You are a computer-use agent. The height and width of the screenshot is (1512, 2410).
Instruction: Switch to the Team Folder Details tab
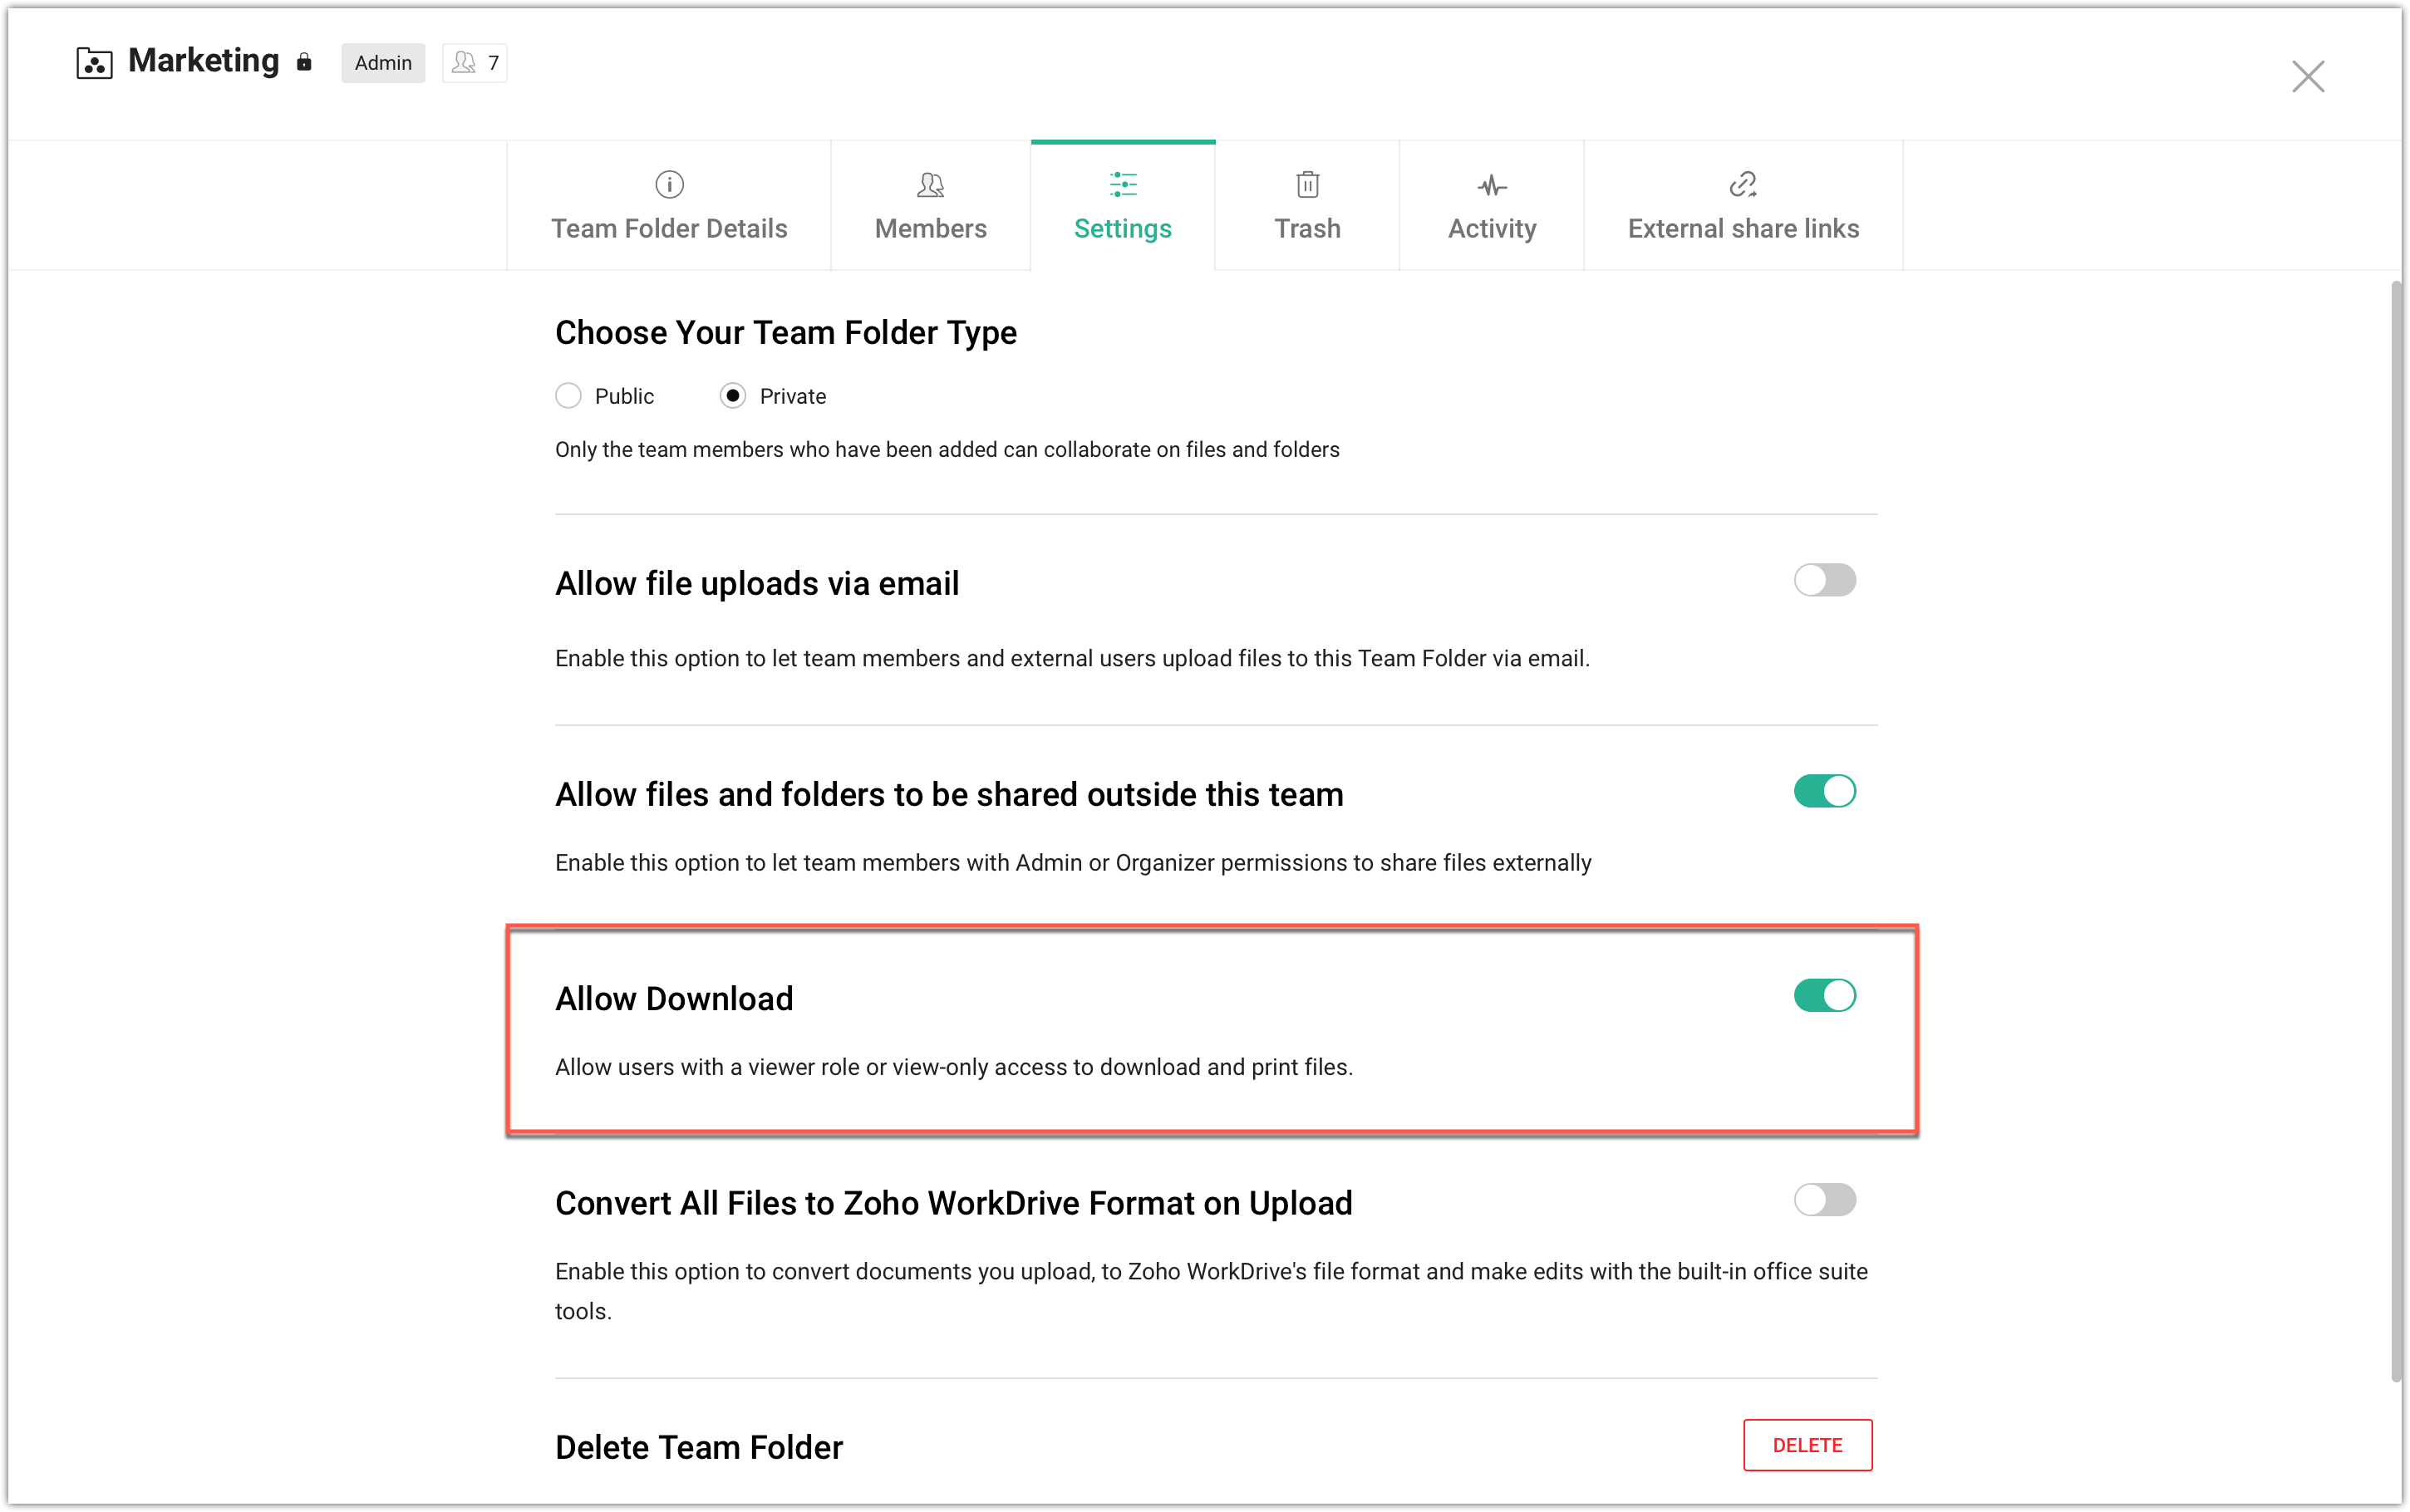pos(669,228)
